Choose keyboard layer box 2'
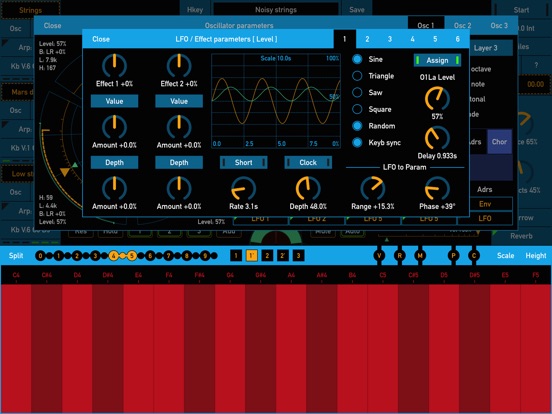552x414 pixels. (283, 256)
